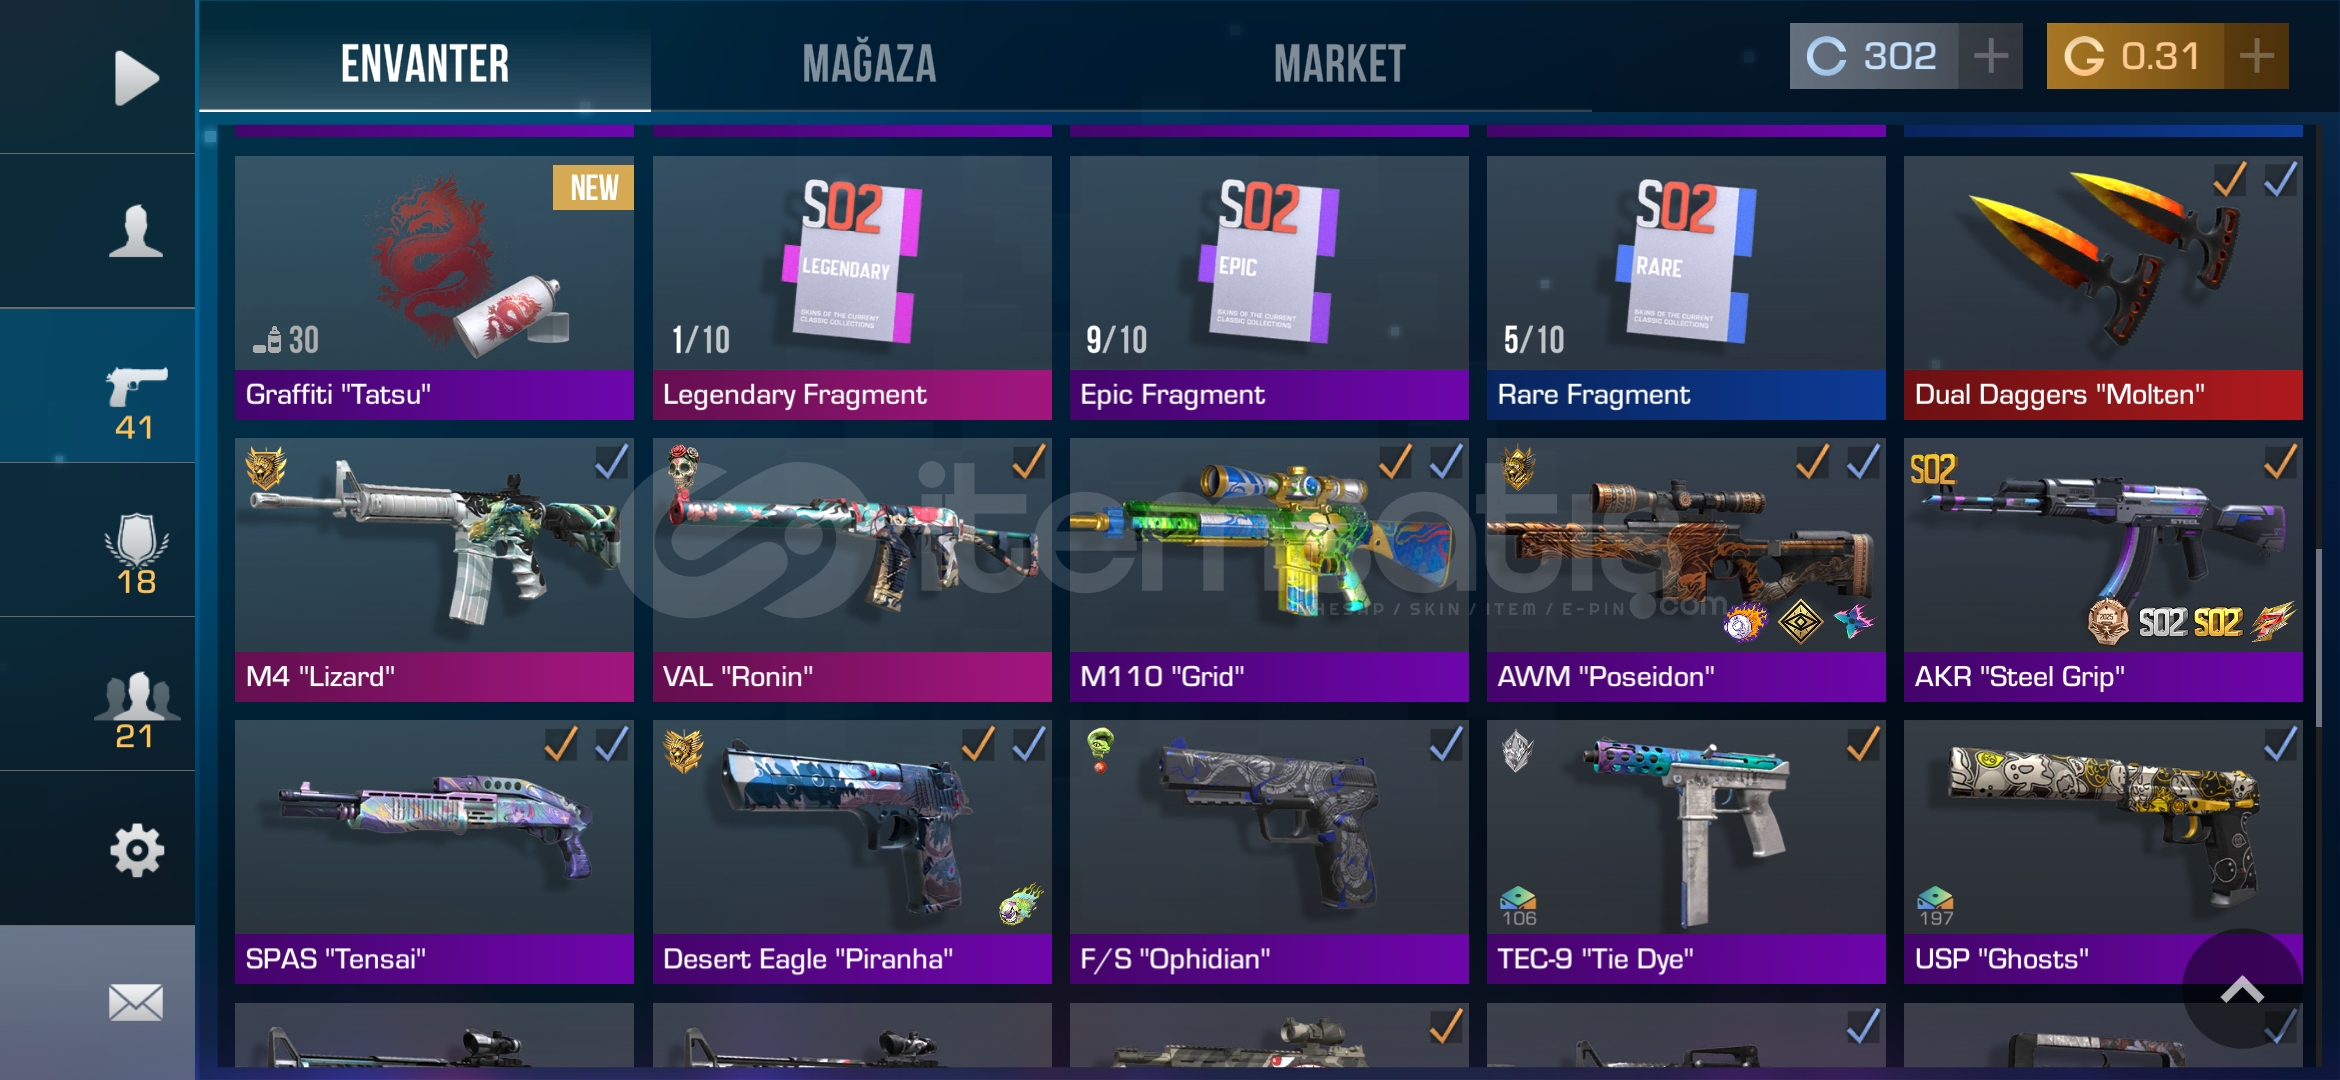
Task: Open the profile silhouette icon
Action: click(x=136, y=231)
